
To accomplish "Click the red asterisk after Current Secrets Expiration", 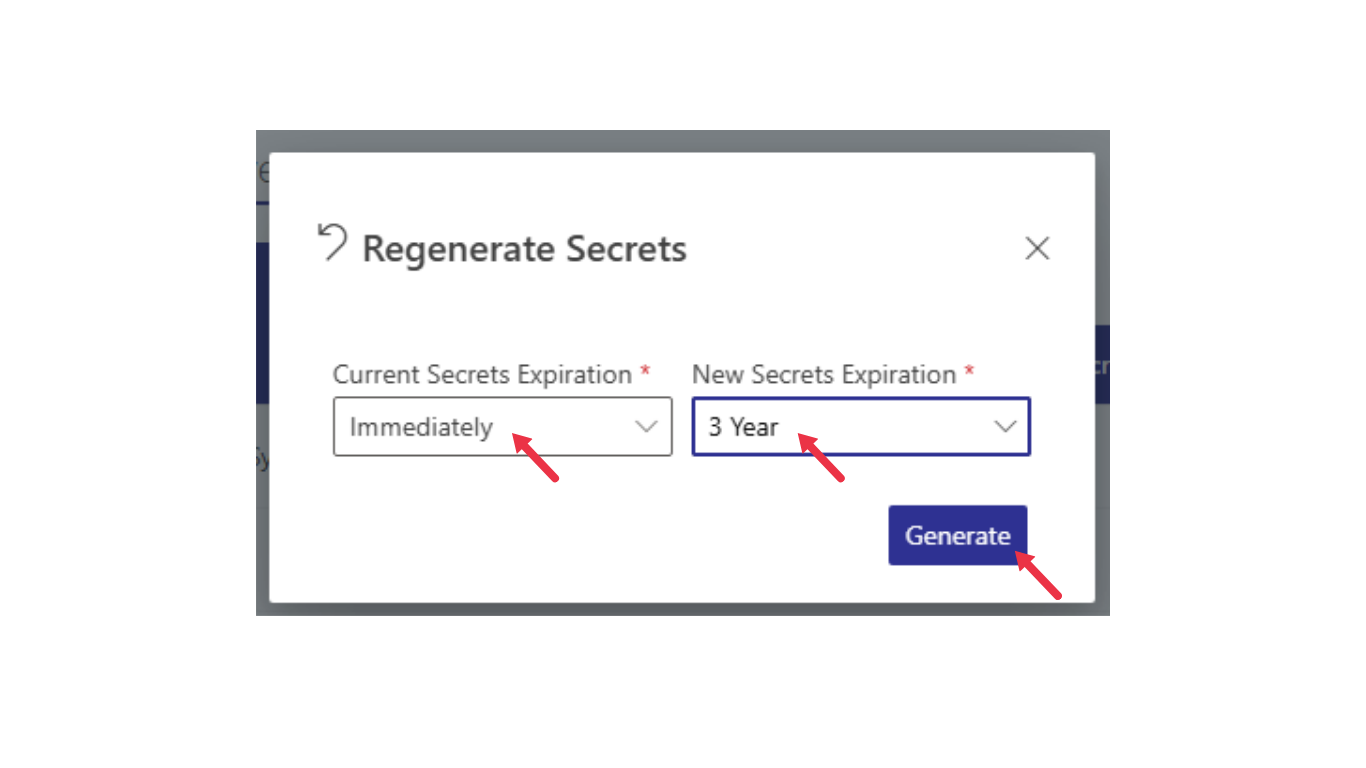I will tap(645, 371).
